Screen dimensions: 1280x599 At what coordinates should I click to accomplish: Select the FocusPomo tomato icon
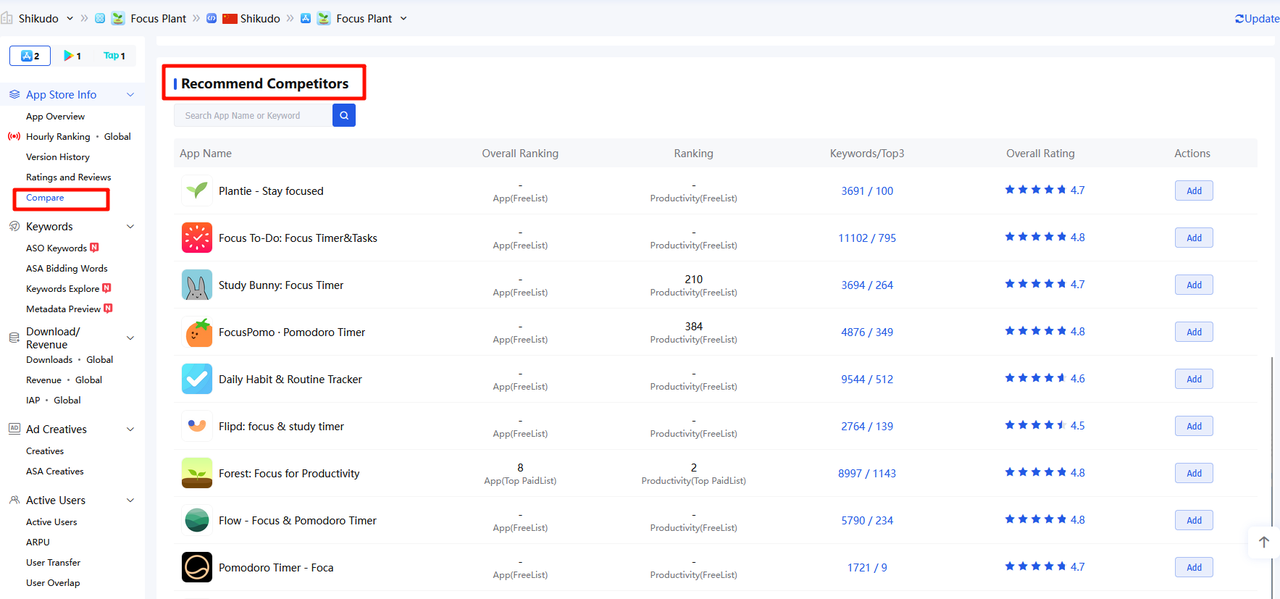coord(197,332)
